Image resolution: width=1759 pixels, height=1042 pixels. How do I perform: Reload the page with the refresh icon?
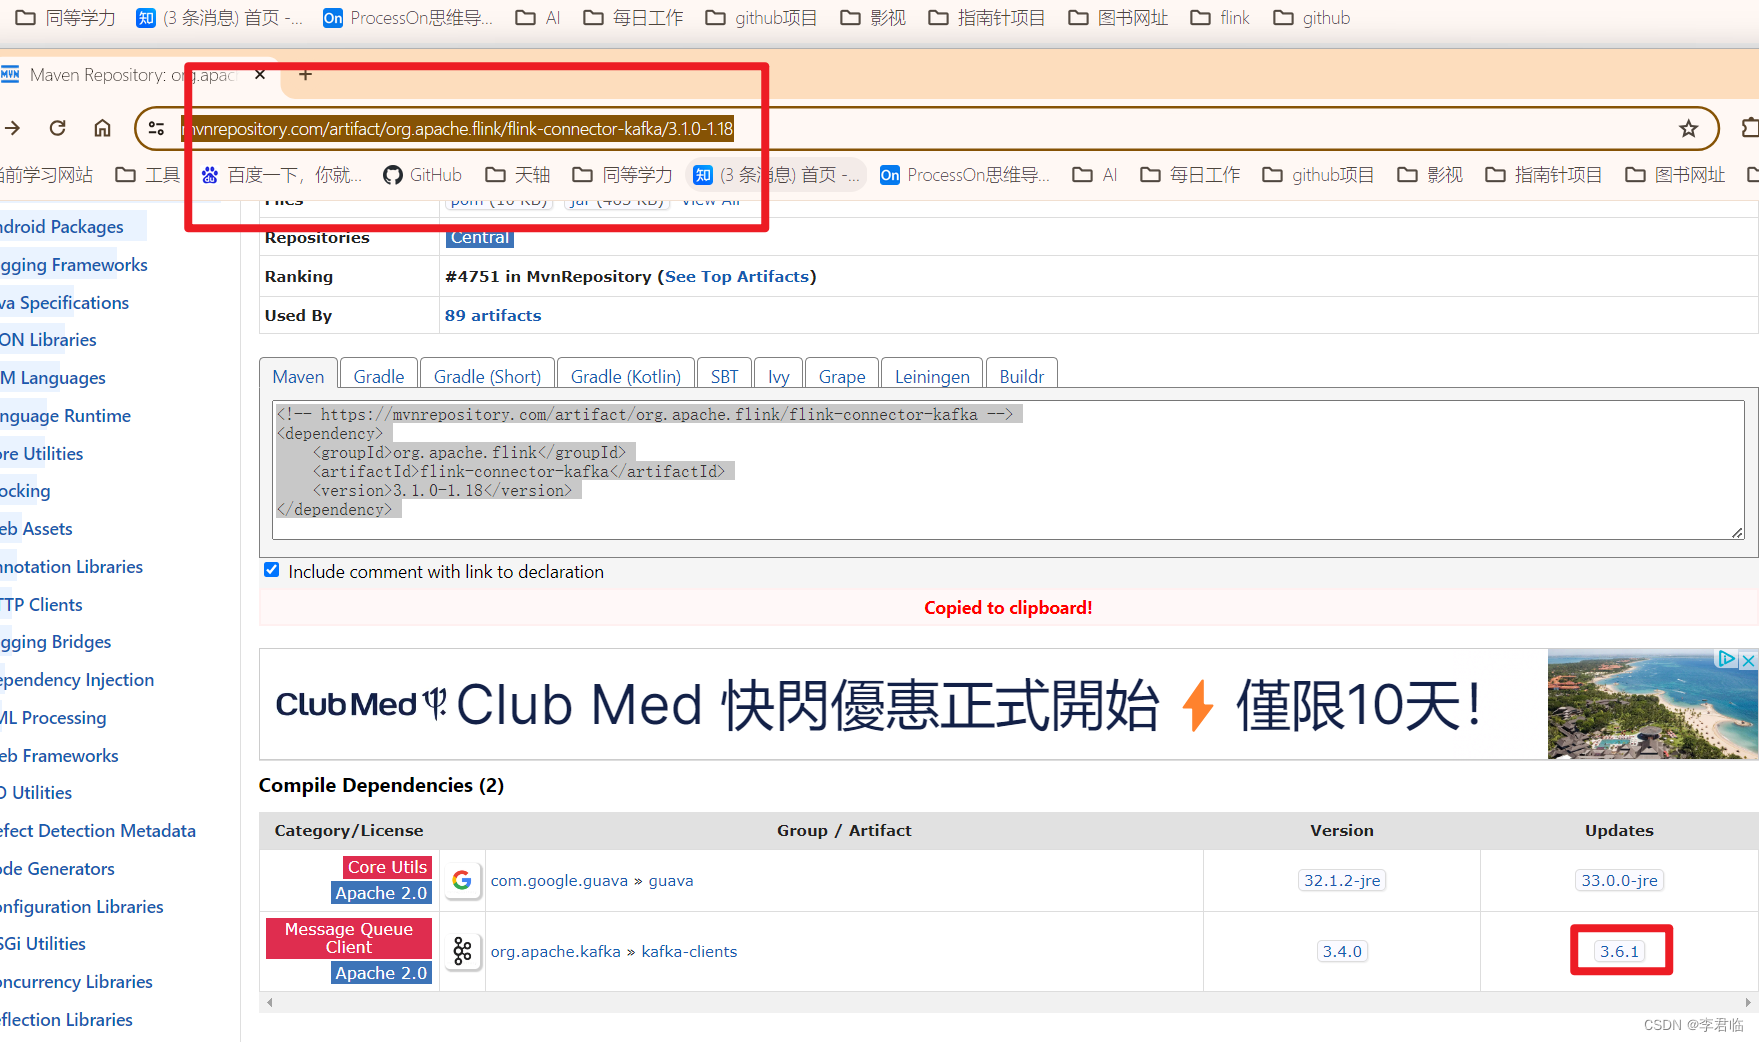(58, 128)
